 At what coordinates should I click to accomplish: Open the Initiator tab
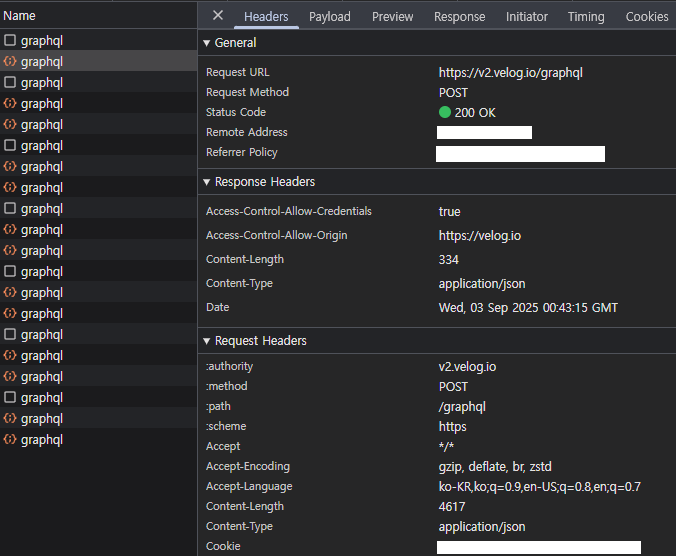(x=526, y=17)
